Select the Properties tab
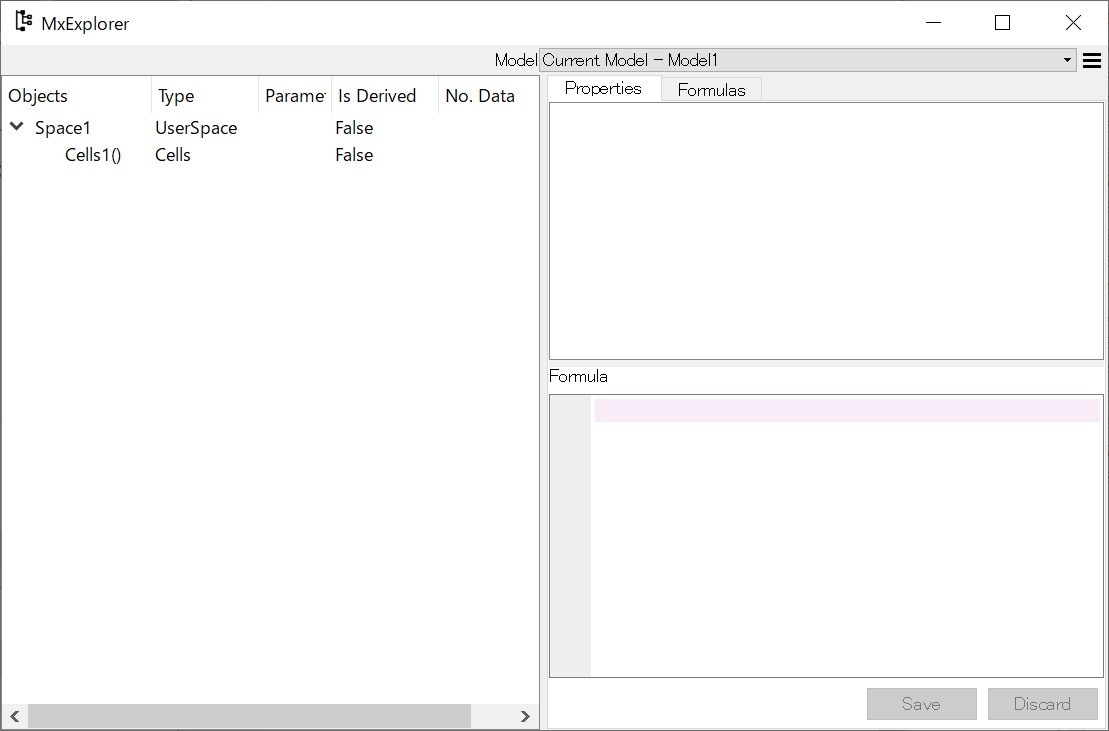 tap(603, 88)
